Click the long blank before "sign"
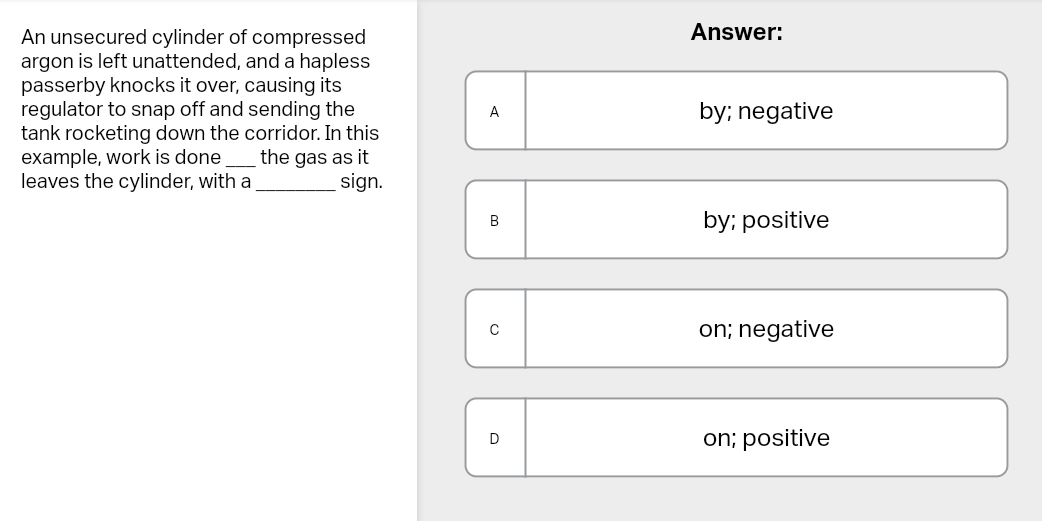The image size is (1042, 521). [296, 184]
